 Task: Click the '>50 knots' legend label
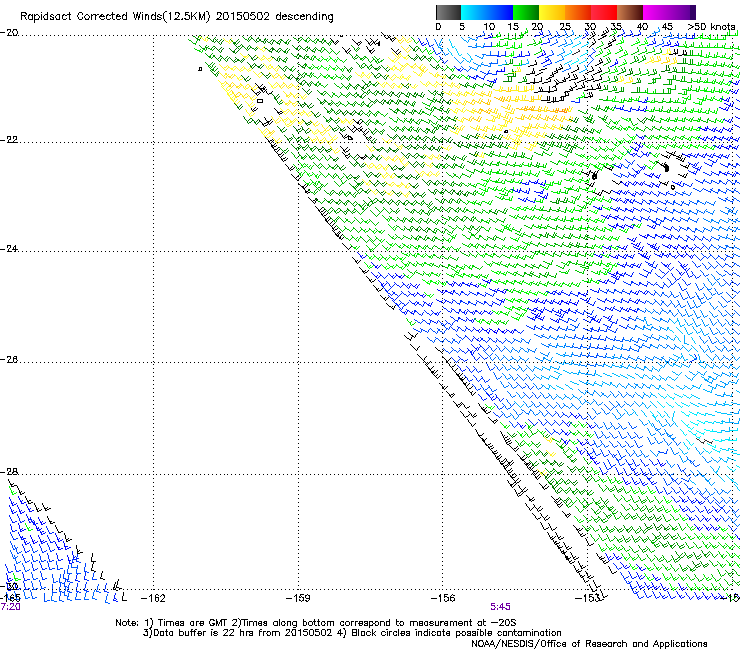(x=711, y=27)
